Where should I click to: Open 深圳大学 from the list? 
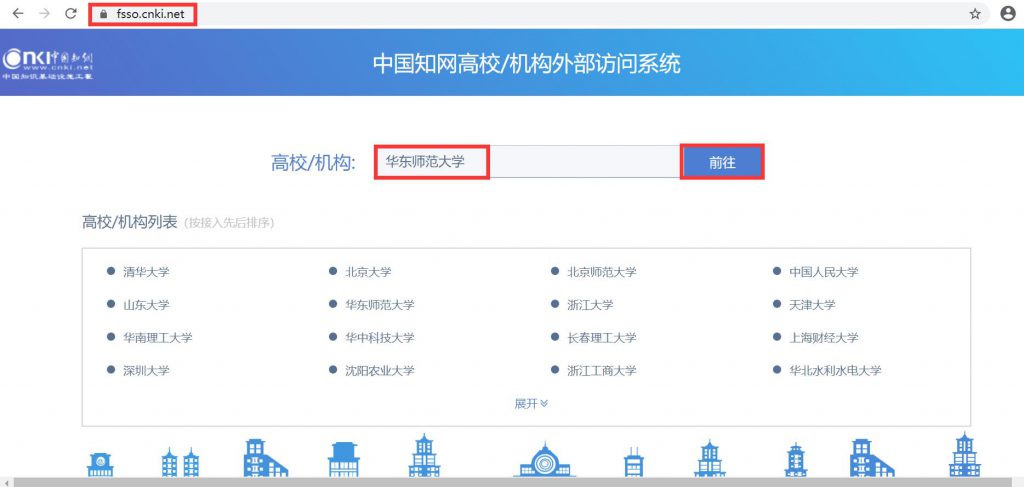point(146,370)
